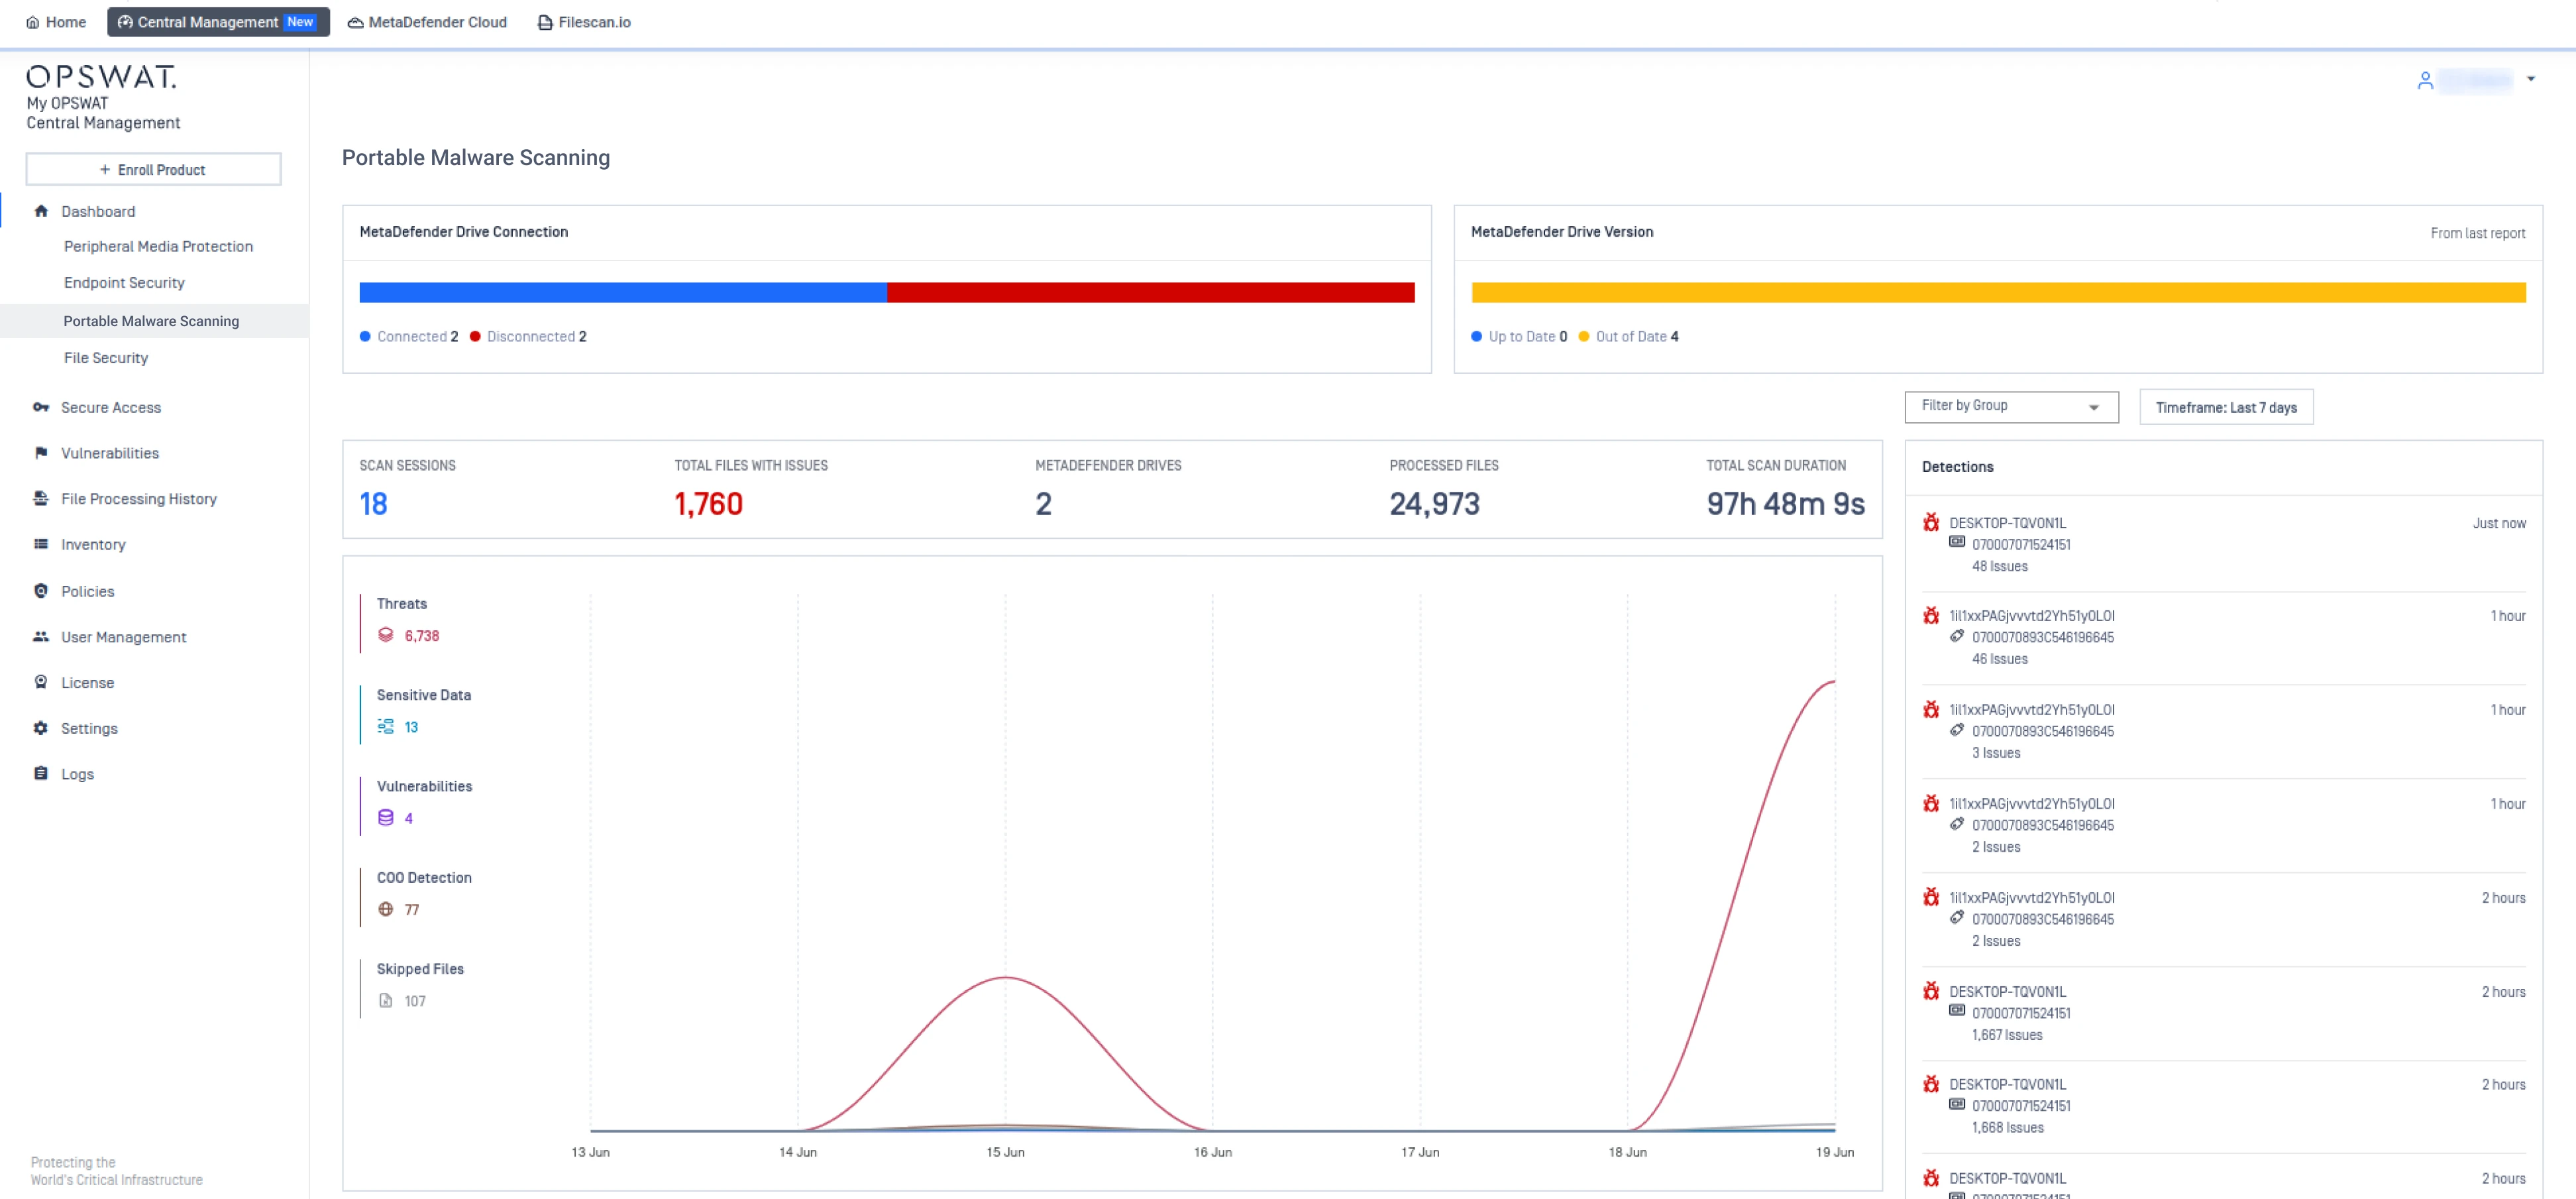Click the License badge icon
2576x1199 pixels.
pyautogui.click(x=41, y=682)
